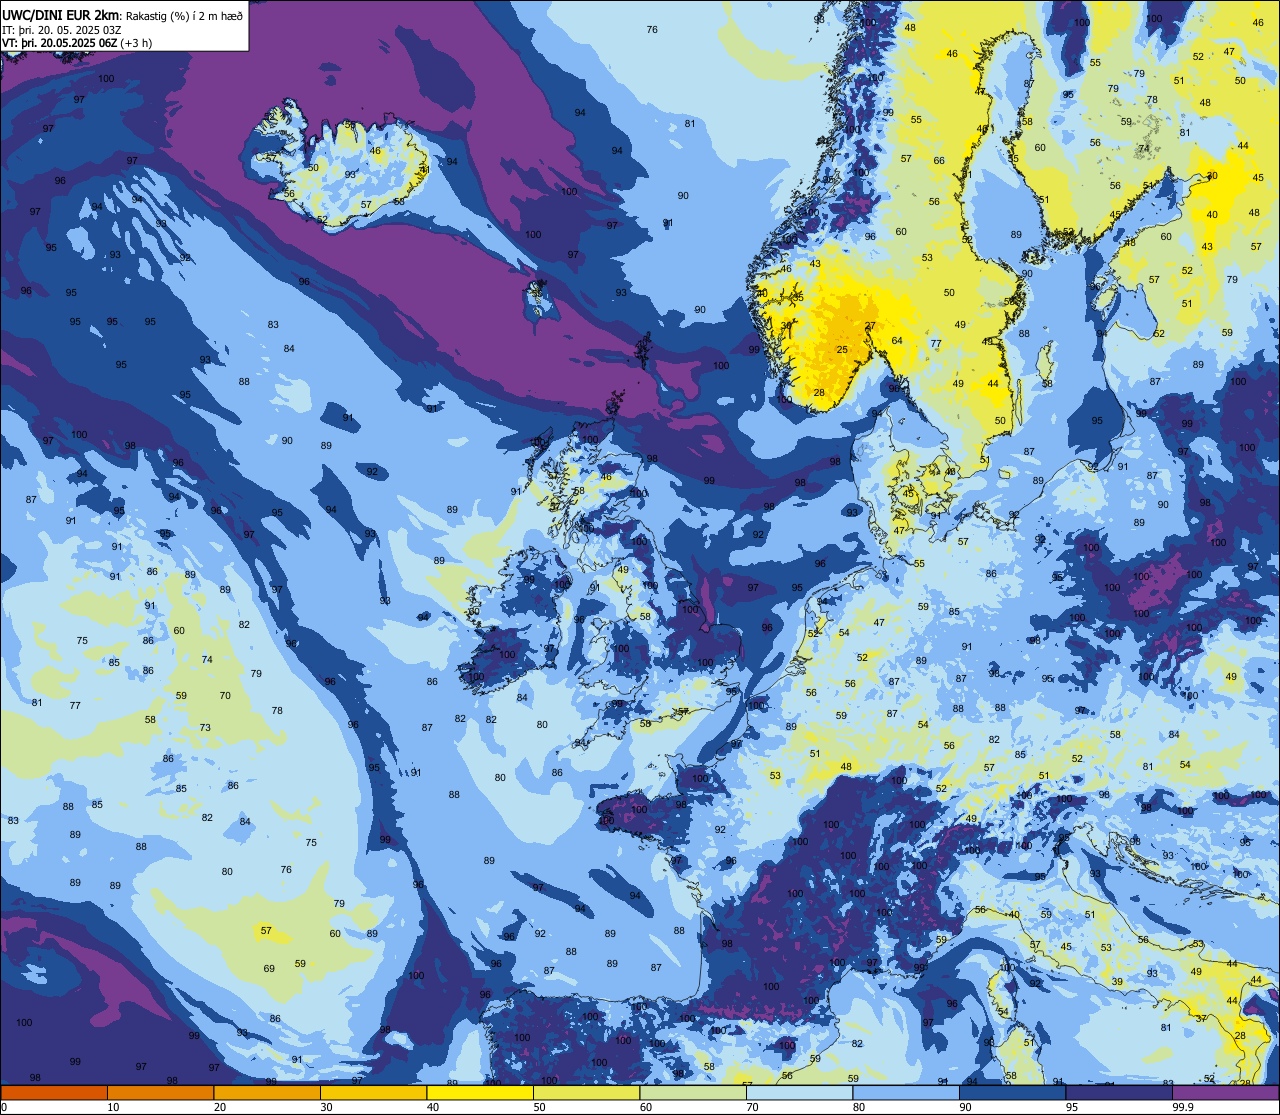
Task: Click the 30–40 % golden yellow legend swatch
Action: pos(373,1092)
